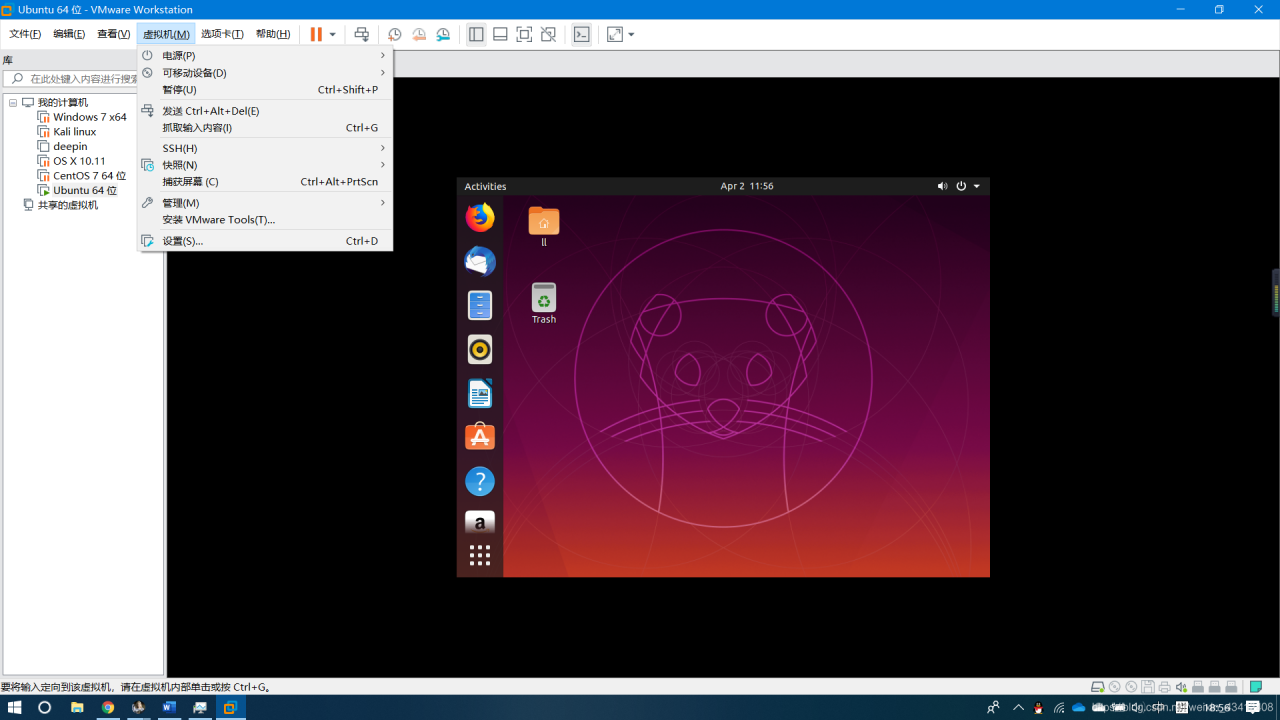
Task: Select Ubuntu 64 位 in the library
Action: pos(85,190)
